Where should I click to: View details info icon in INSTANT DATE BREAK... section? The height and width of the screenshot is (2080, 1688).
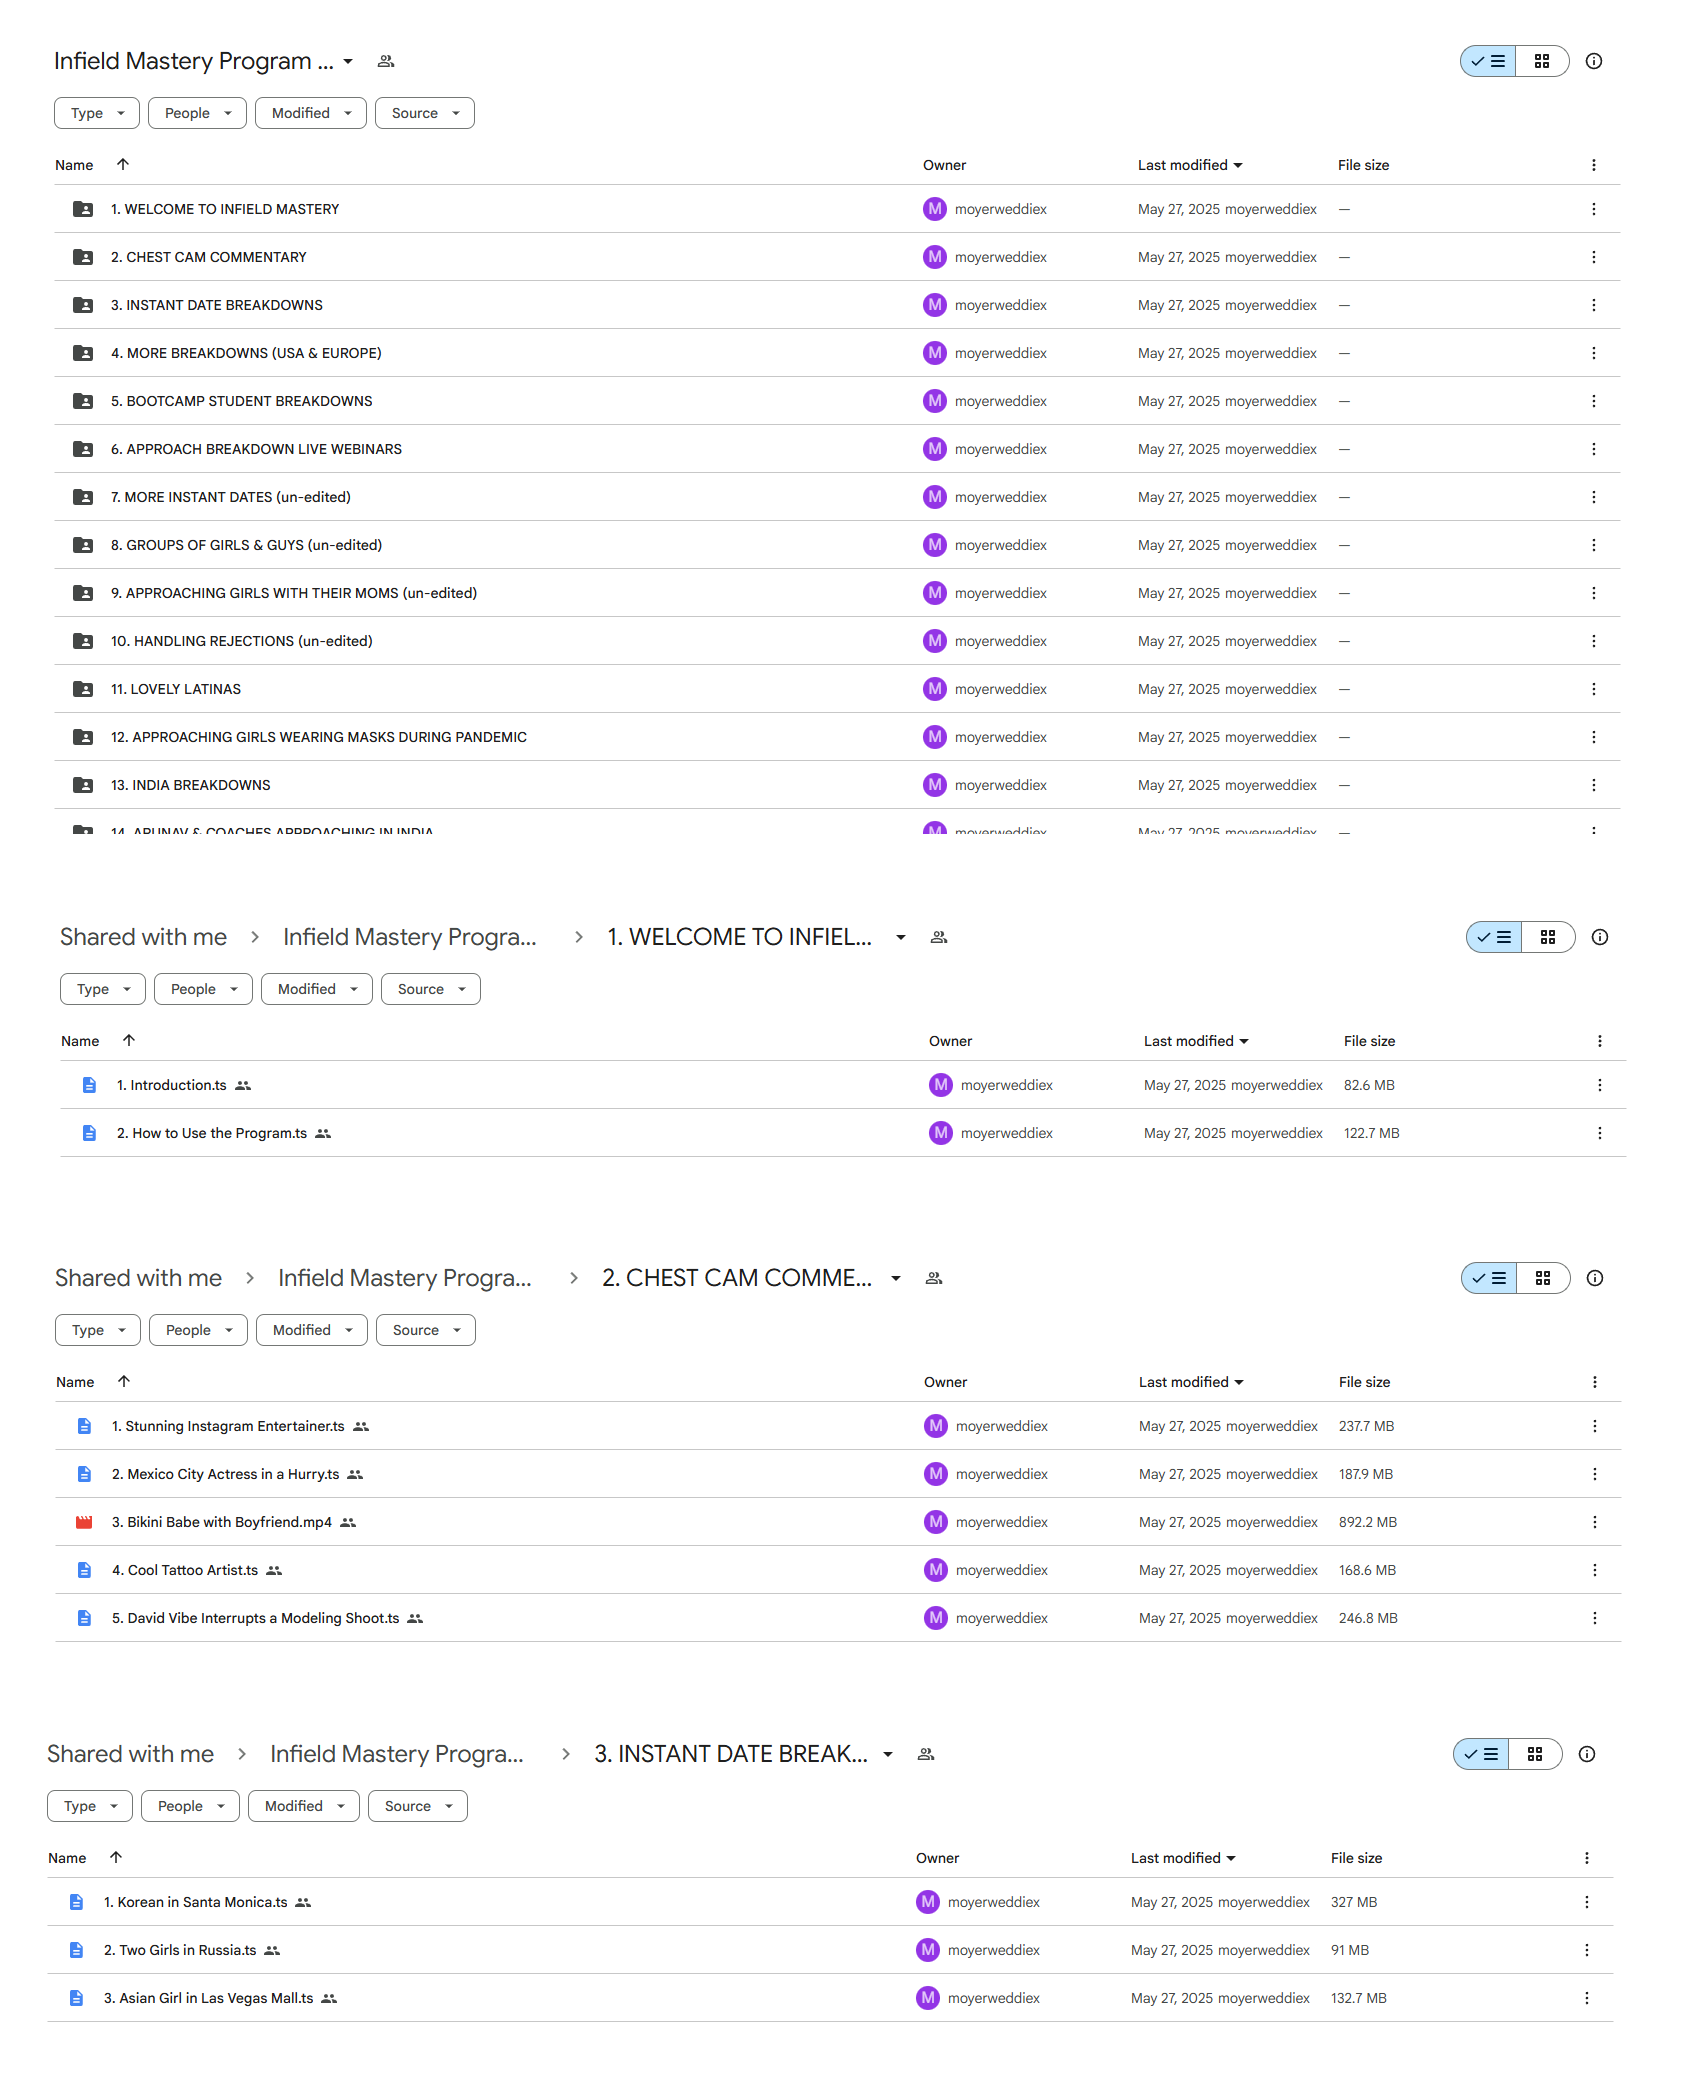[x=1587, y=1754]
